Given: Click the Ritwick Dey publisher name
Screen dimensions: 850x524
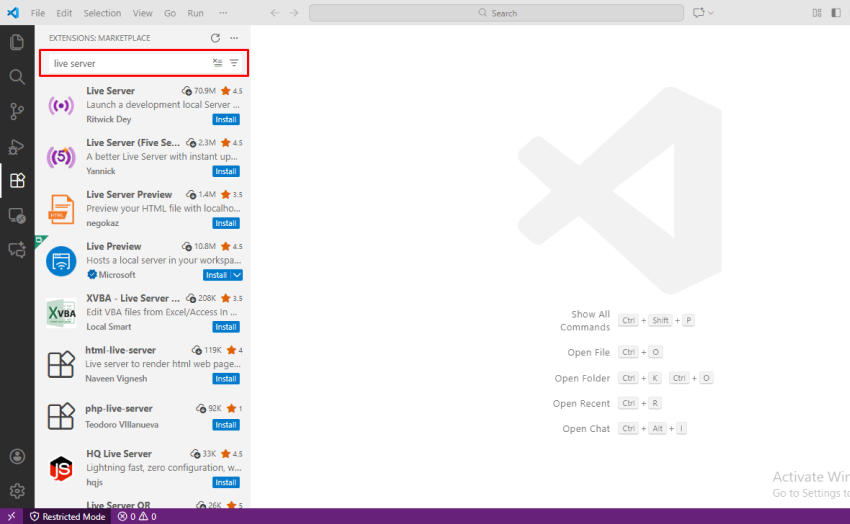Looking at the screenshot, I should coord(108,119).
